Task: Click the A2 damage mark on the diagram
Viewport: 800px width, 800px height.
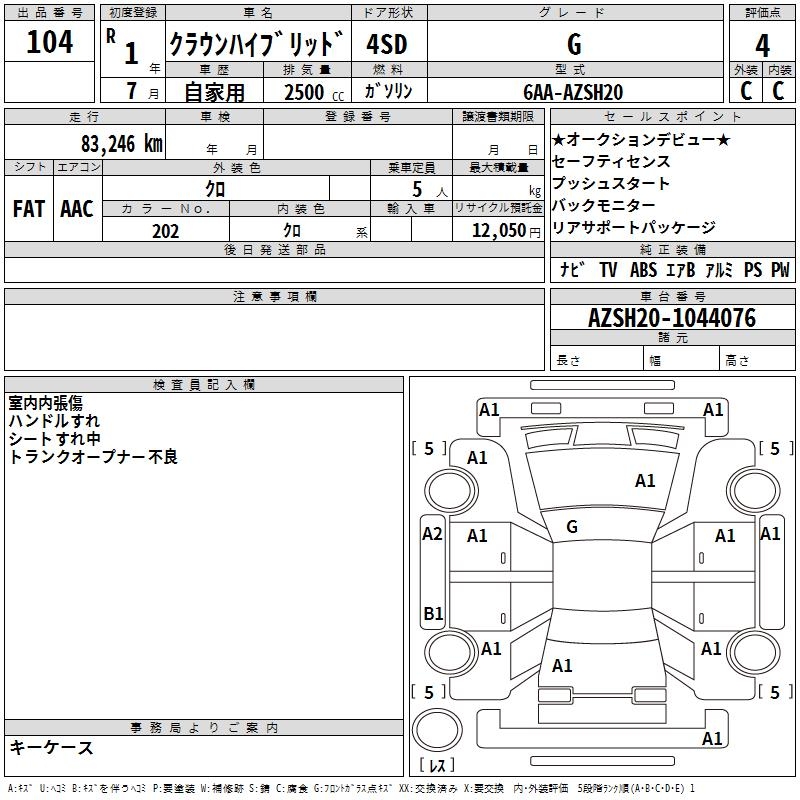Action: (432, 534)
